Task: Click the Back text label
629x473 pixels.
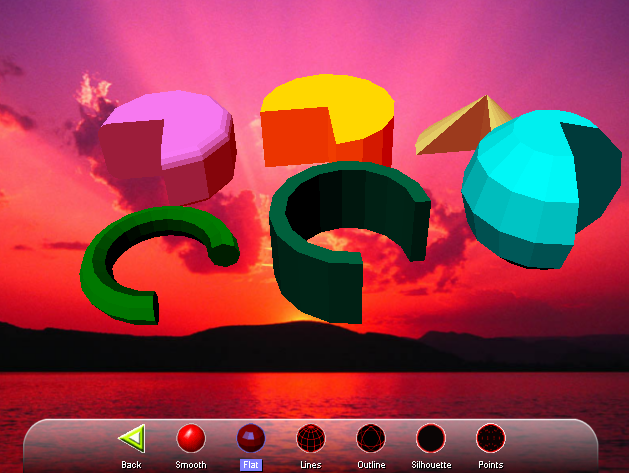Action: (131, 465)
